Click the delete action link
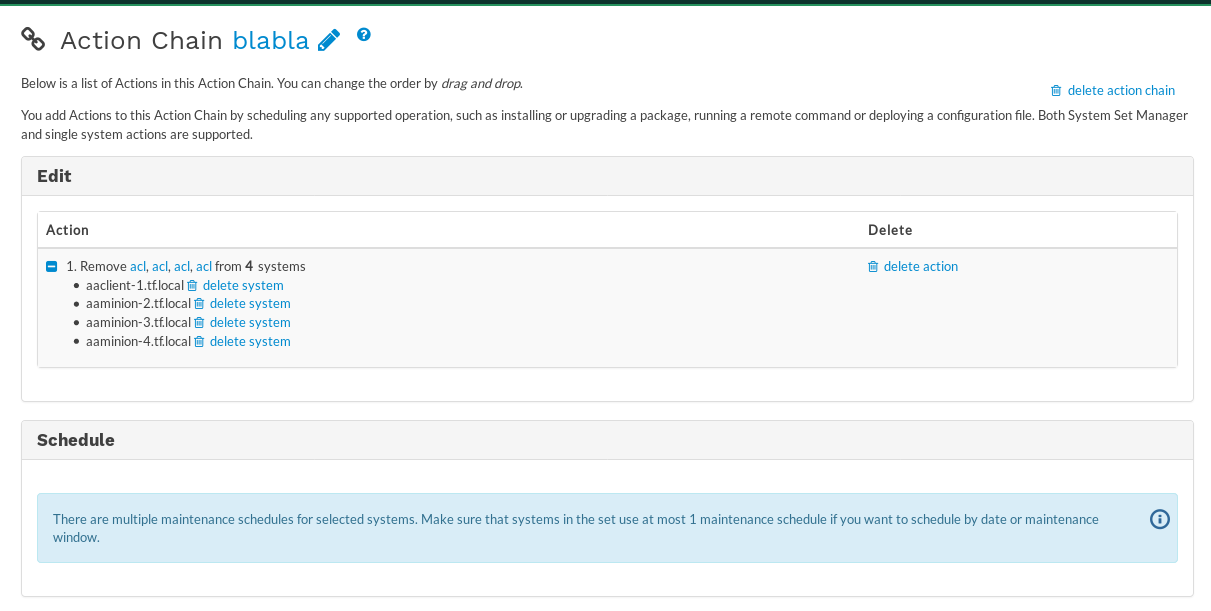The height and width of the screenshot is (611, 1211). click(920, 266)
